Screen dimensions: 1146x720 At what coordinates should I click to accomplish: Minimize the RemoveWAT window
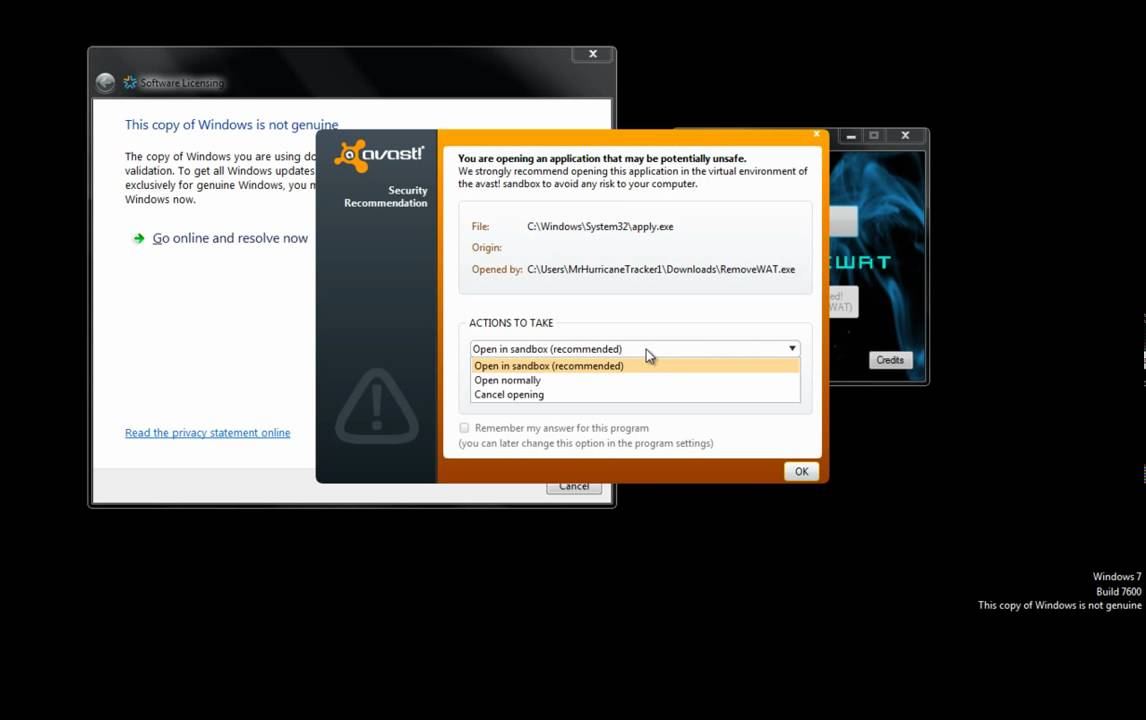coord(851,135)
